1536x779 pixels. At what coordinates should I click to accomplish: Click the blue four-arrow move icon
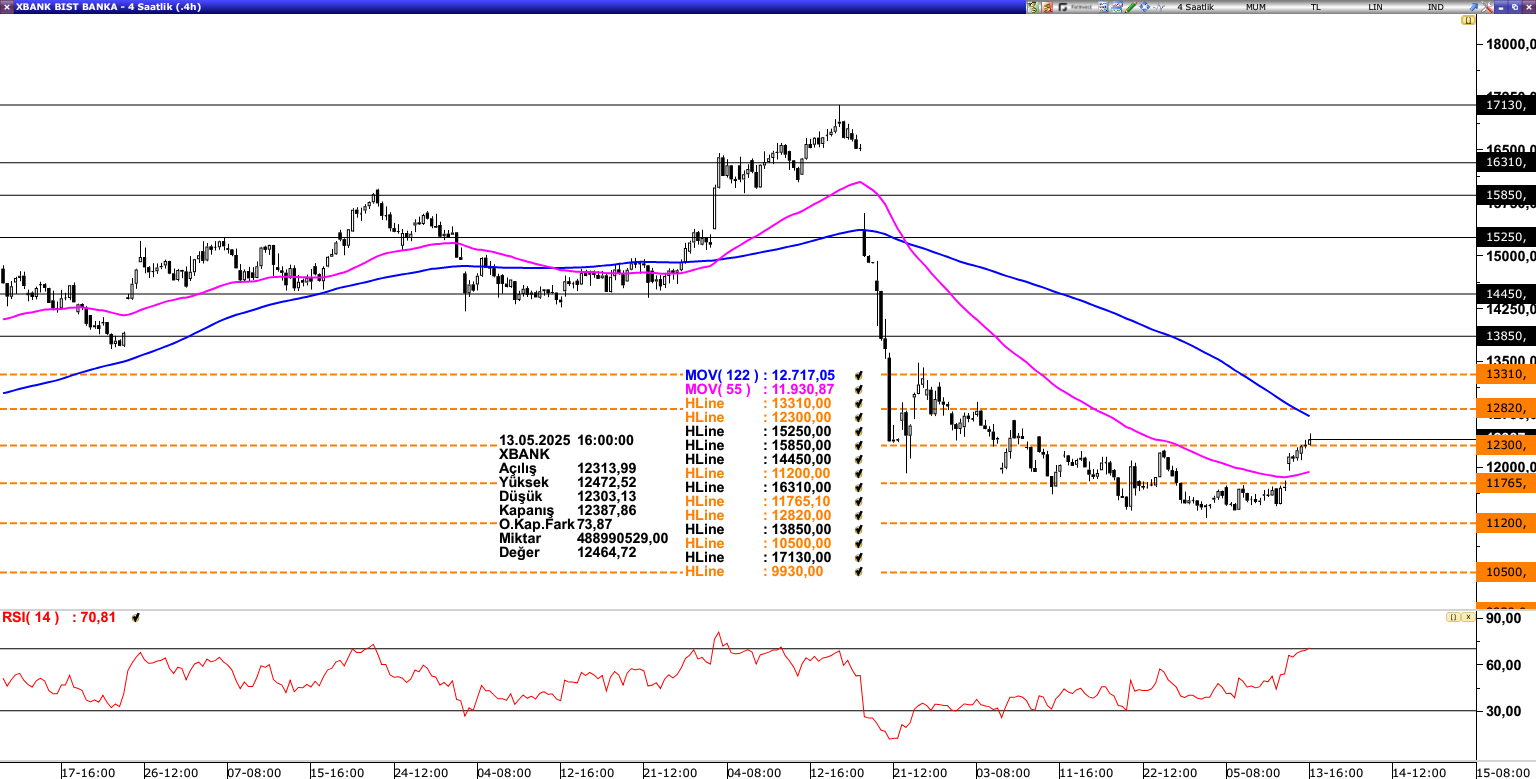pos(1144,7)
